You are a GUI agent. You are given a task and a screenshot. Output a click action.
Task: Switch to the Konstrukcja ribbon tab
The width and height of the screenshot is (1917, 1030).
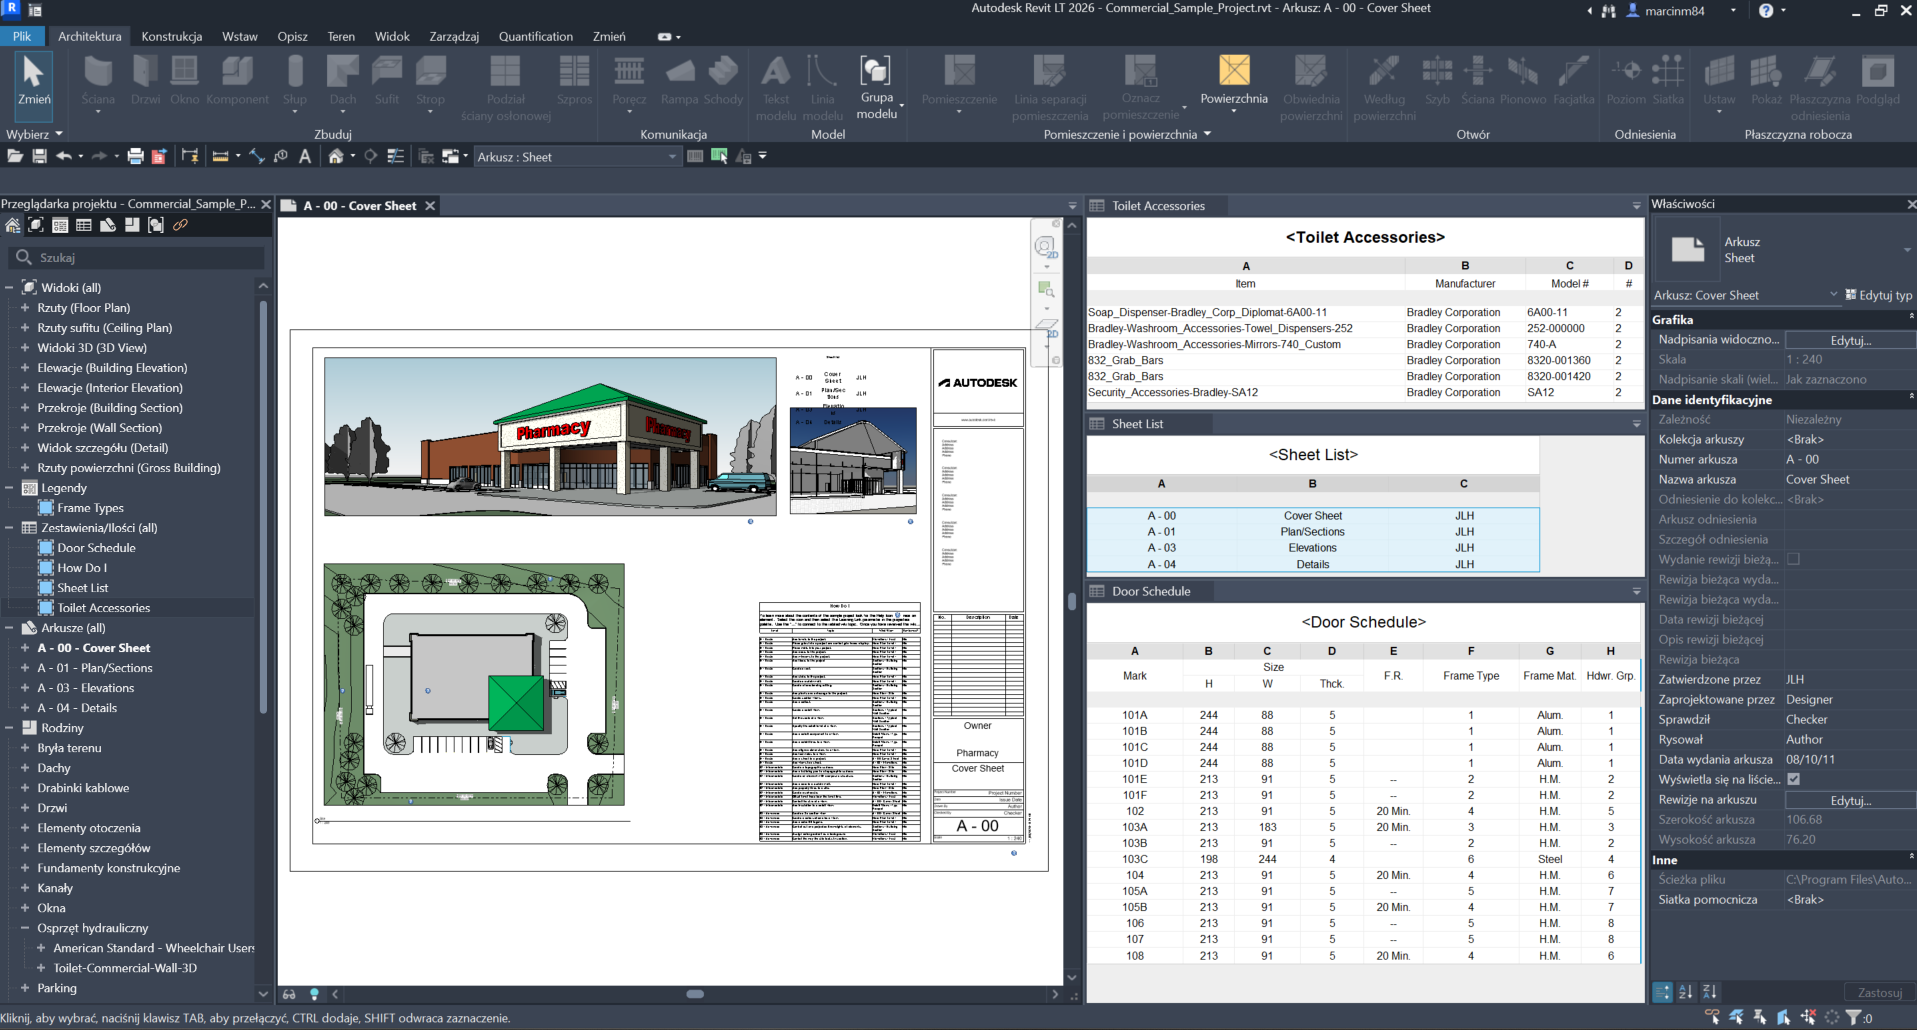(x=171, y=36)
